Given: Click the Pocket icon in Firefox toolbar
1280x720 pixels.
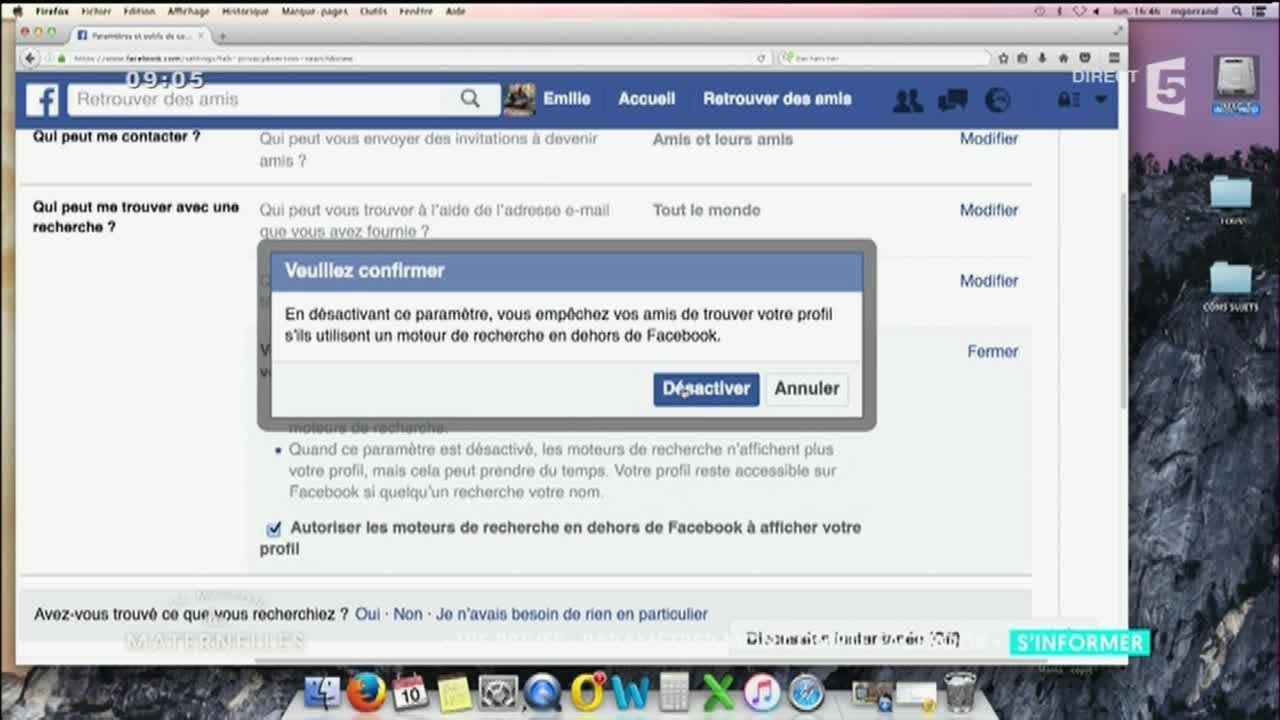Looking at the screenshot, I should click(1085, 59).
